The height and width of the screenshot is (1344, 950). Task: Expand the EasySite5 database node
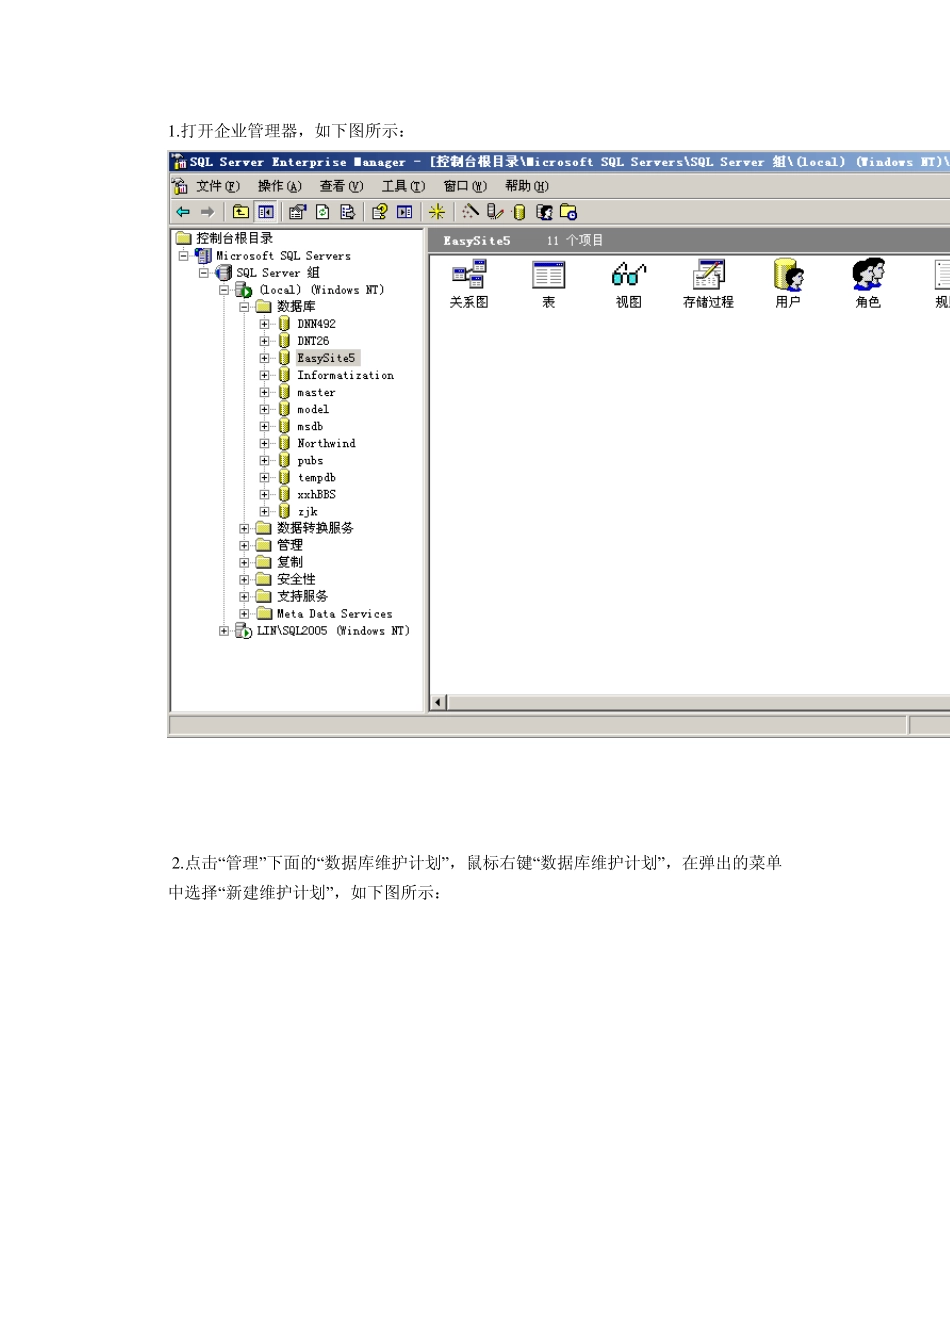(x=264, y=358)
